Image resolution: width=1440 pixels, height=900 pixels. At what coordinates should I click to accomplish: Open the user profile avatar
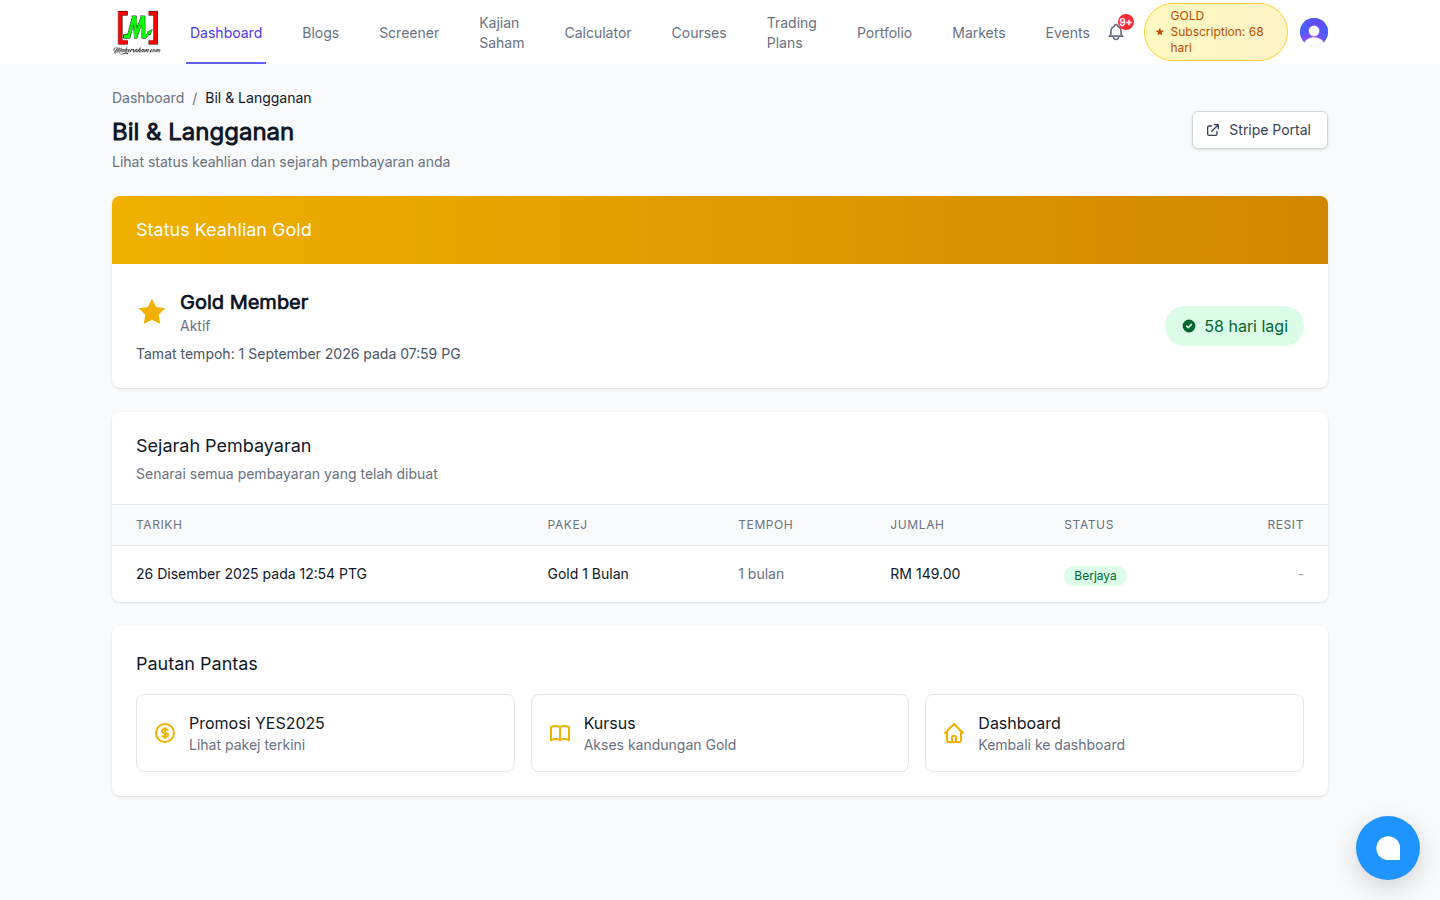coord(1314,32)
